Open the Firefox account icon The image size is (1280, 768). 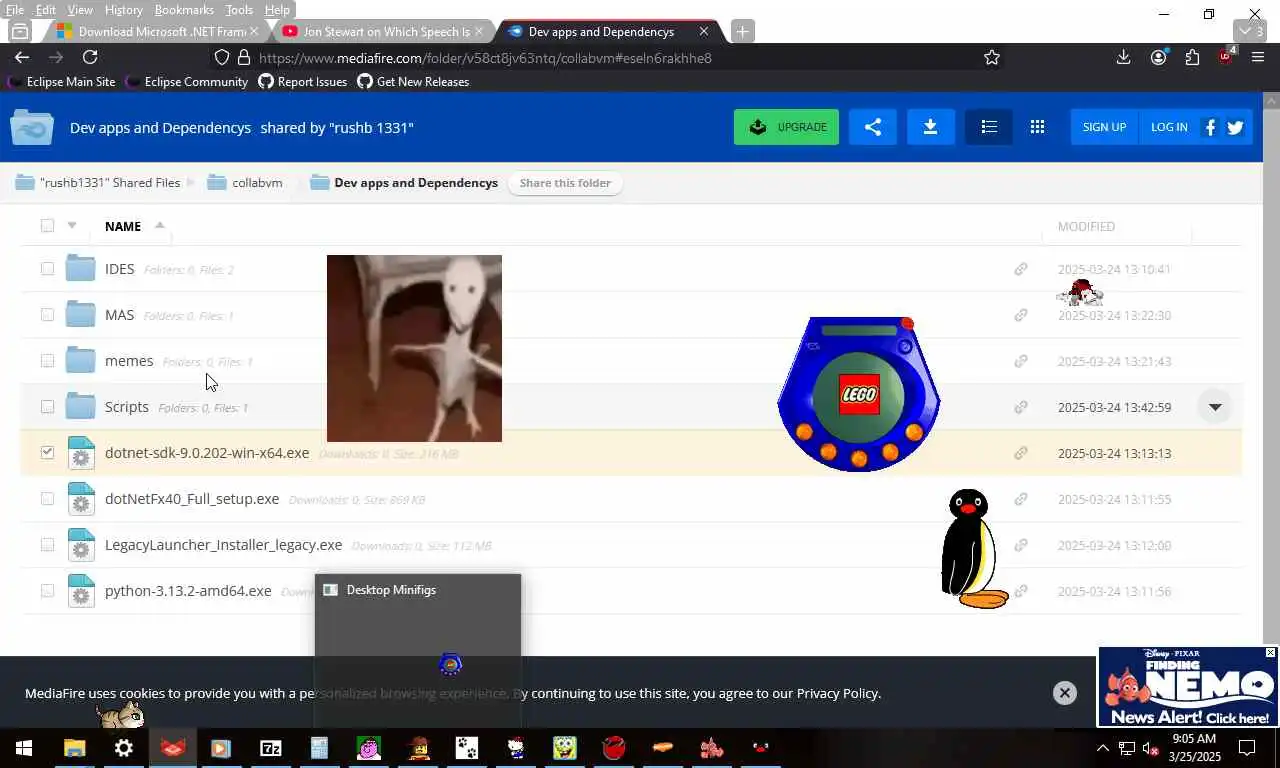click(1158, 58)
